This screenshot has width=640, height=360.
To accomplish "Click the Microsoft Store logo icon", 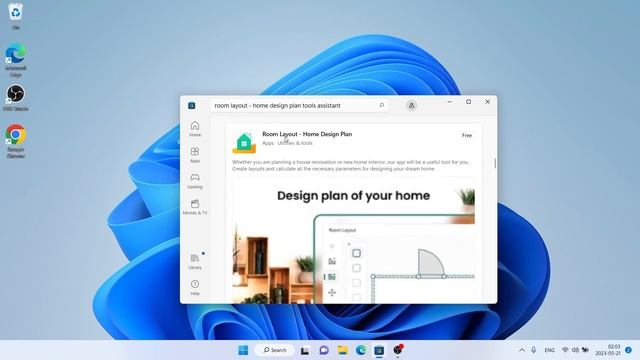I will [x=191, y=105].
